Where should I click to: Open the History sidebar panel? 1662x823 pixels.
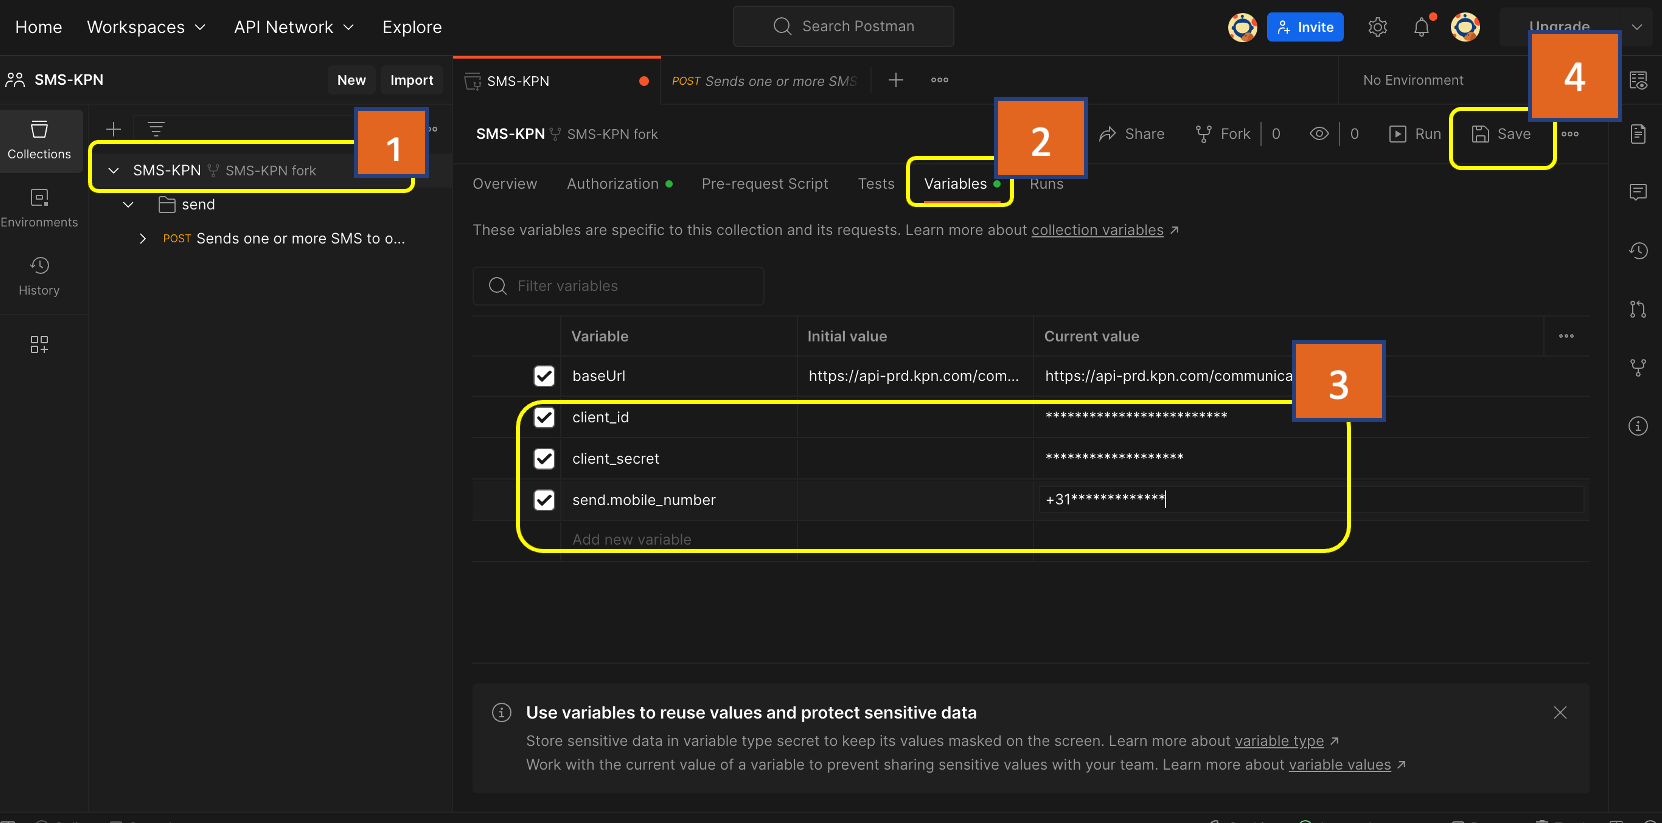coord(39,276)
